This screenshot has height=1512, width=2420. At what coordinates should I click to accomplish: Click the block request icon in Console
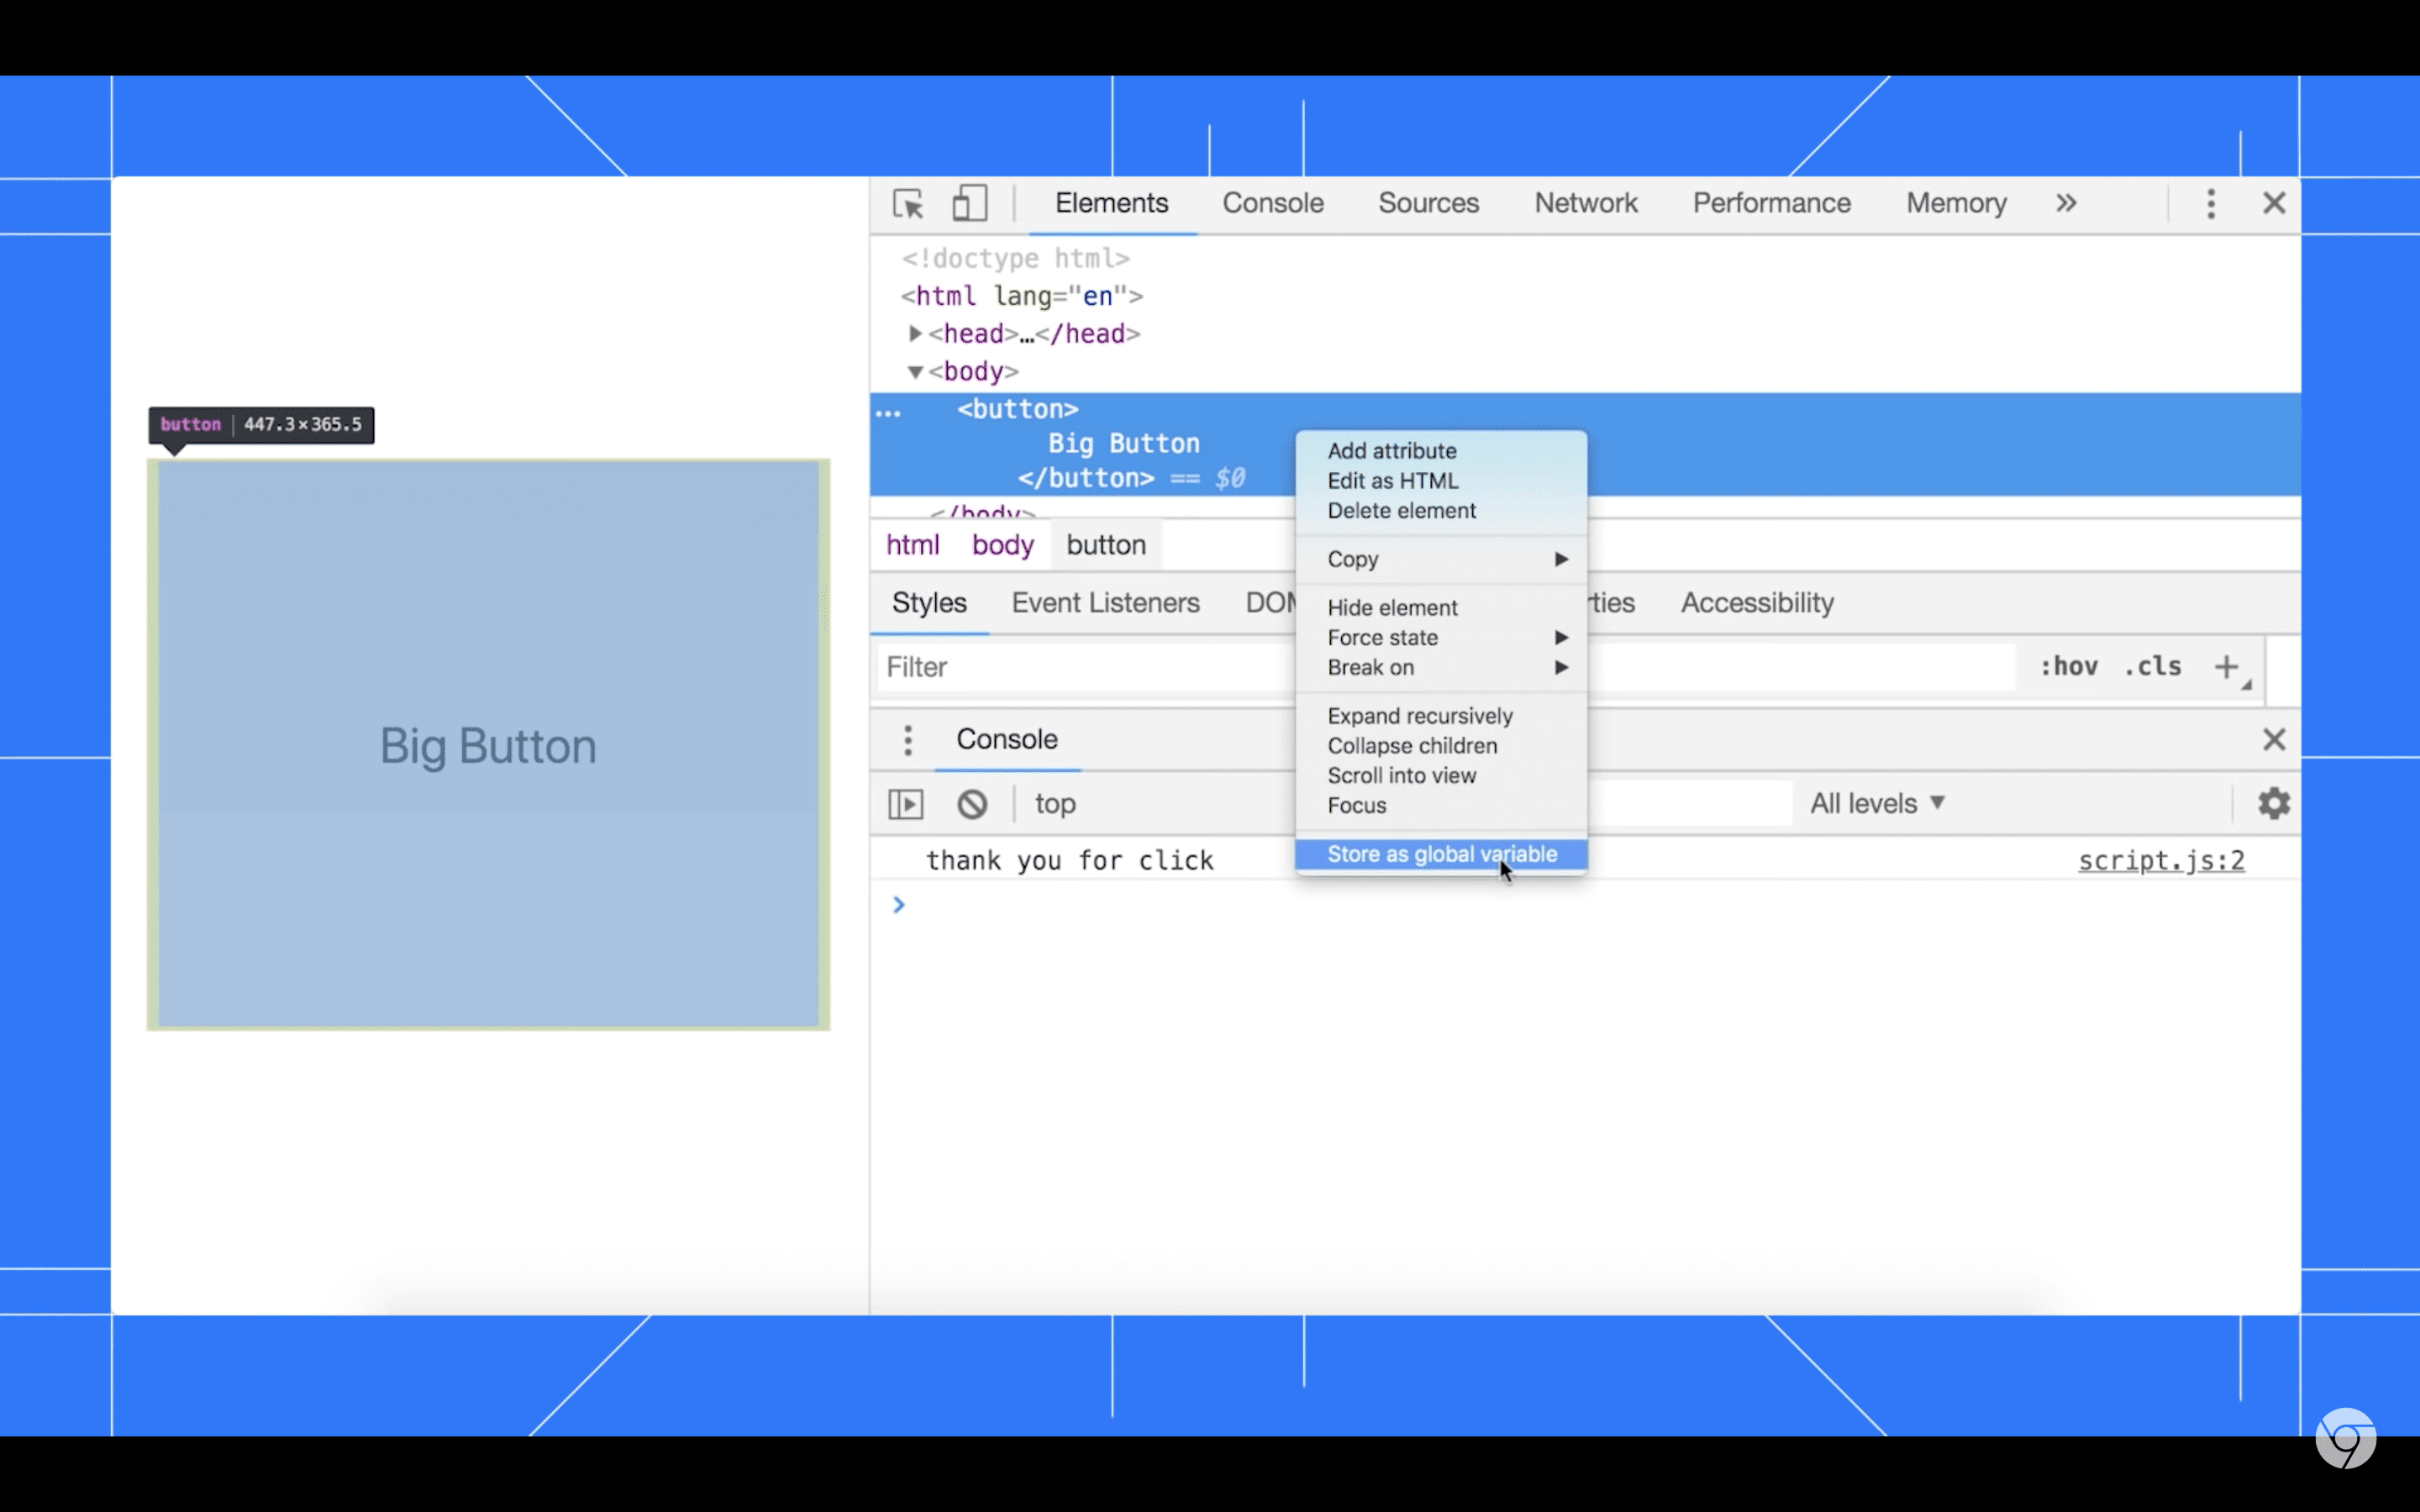(972, 803)
